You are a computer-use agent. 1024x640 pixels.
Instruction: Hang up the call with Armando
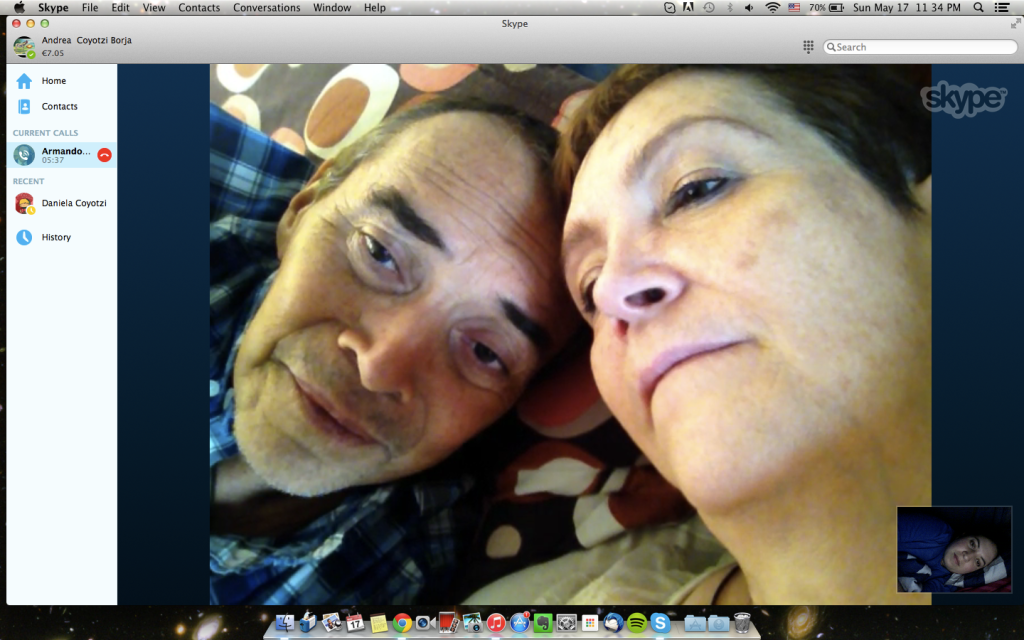pos(104,155)
